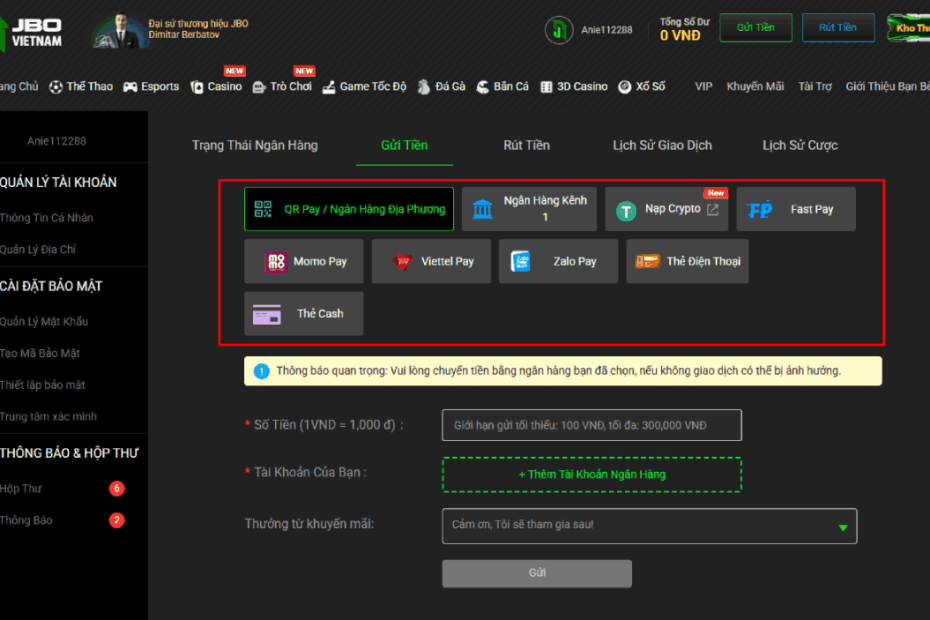Open the Khuyến Mãi menu
Image resolution: width=930 pixels, height=620 pixels.
pyautogui.click(x=755, y=87)
